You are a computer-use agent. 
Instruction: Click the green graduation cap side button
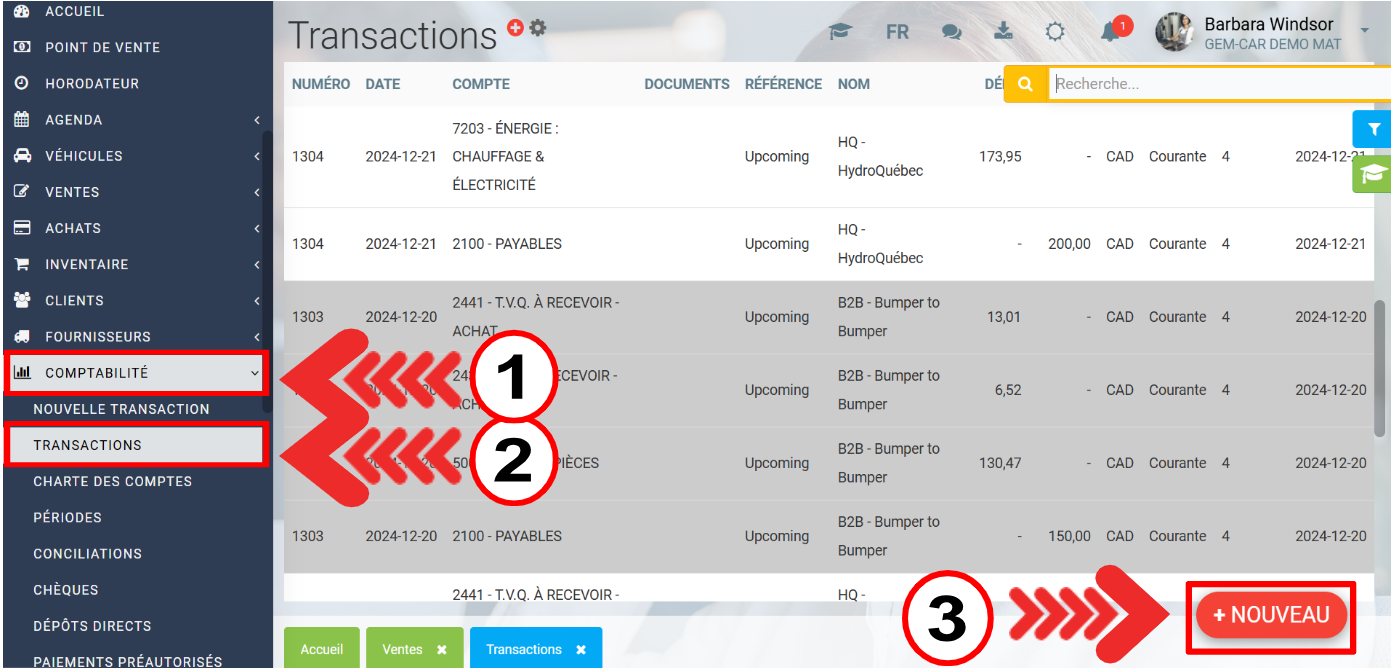point(1374,173)
